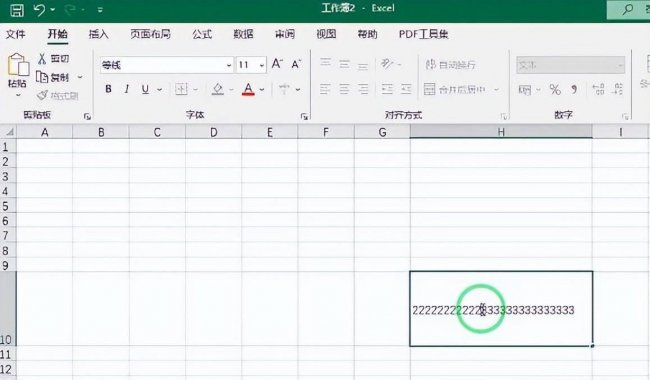Screen dimensions: 650x380
Task: Apply the red font color A
Action: click(248, 89)
